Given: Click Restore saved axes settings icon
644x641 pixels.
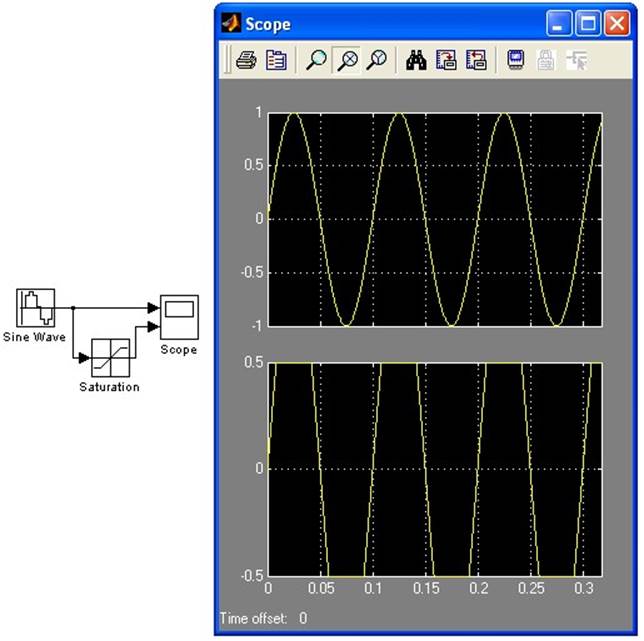Looking at the screenshot, I should [476, 60].
